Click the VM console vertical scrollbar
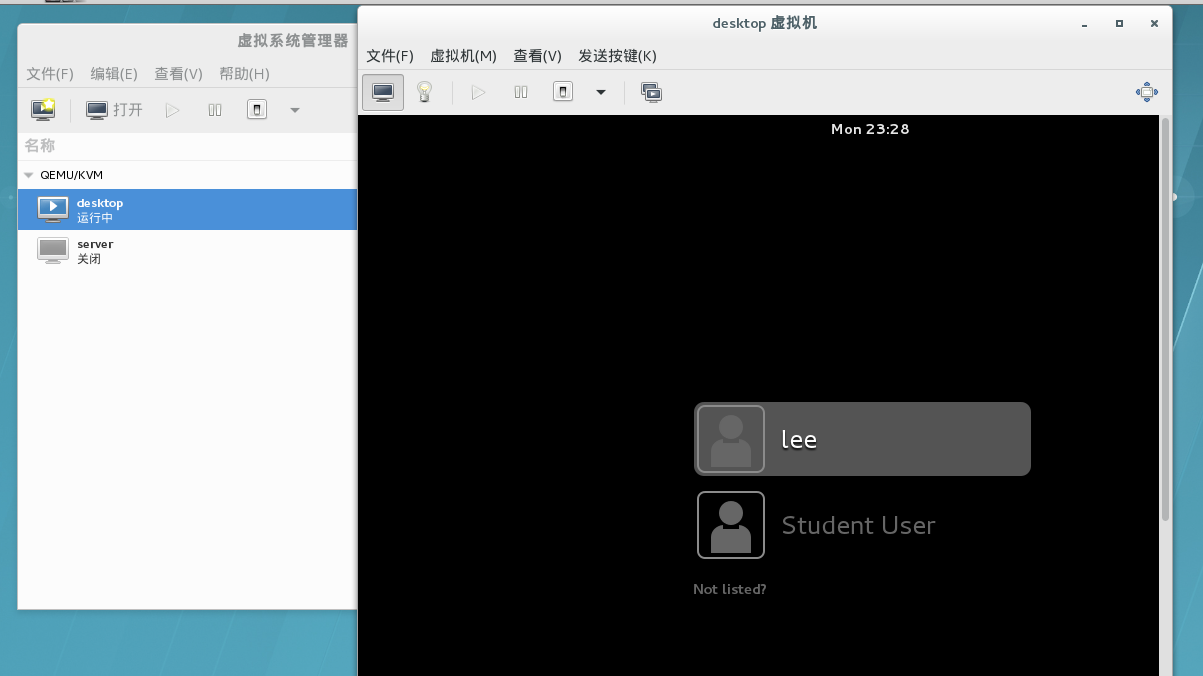This screenshot has height=676, width=1203. [x=1165, y=319]
